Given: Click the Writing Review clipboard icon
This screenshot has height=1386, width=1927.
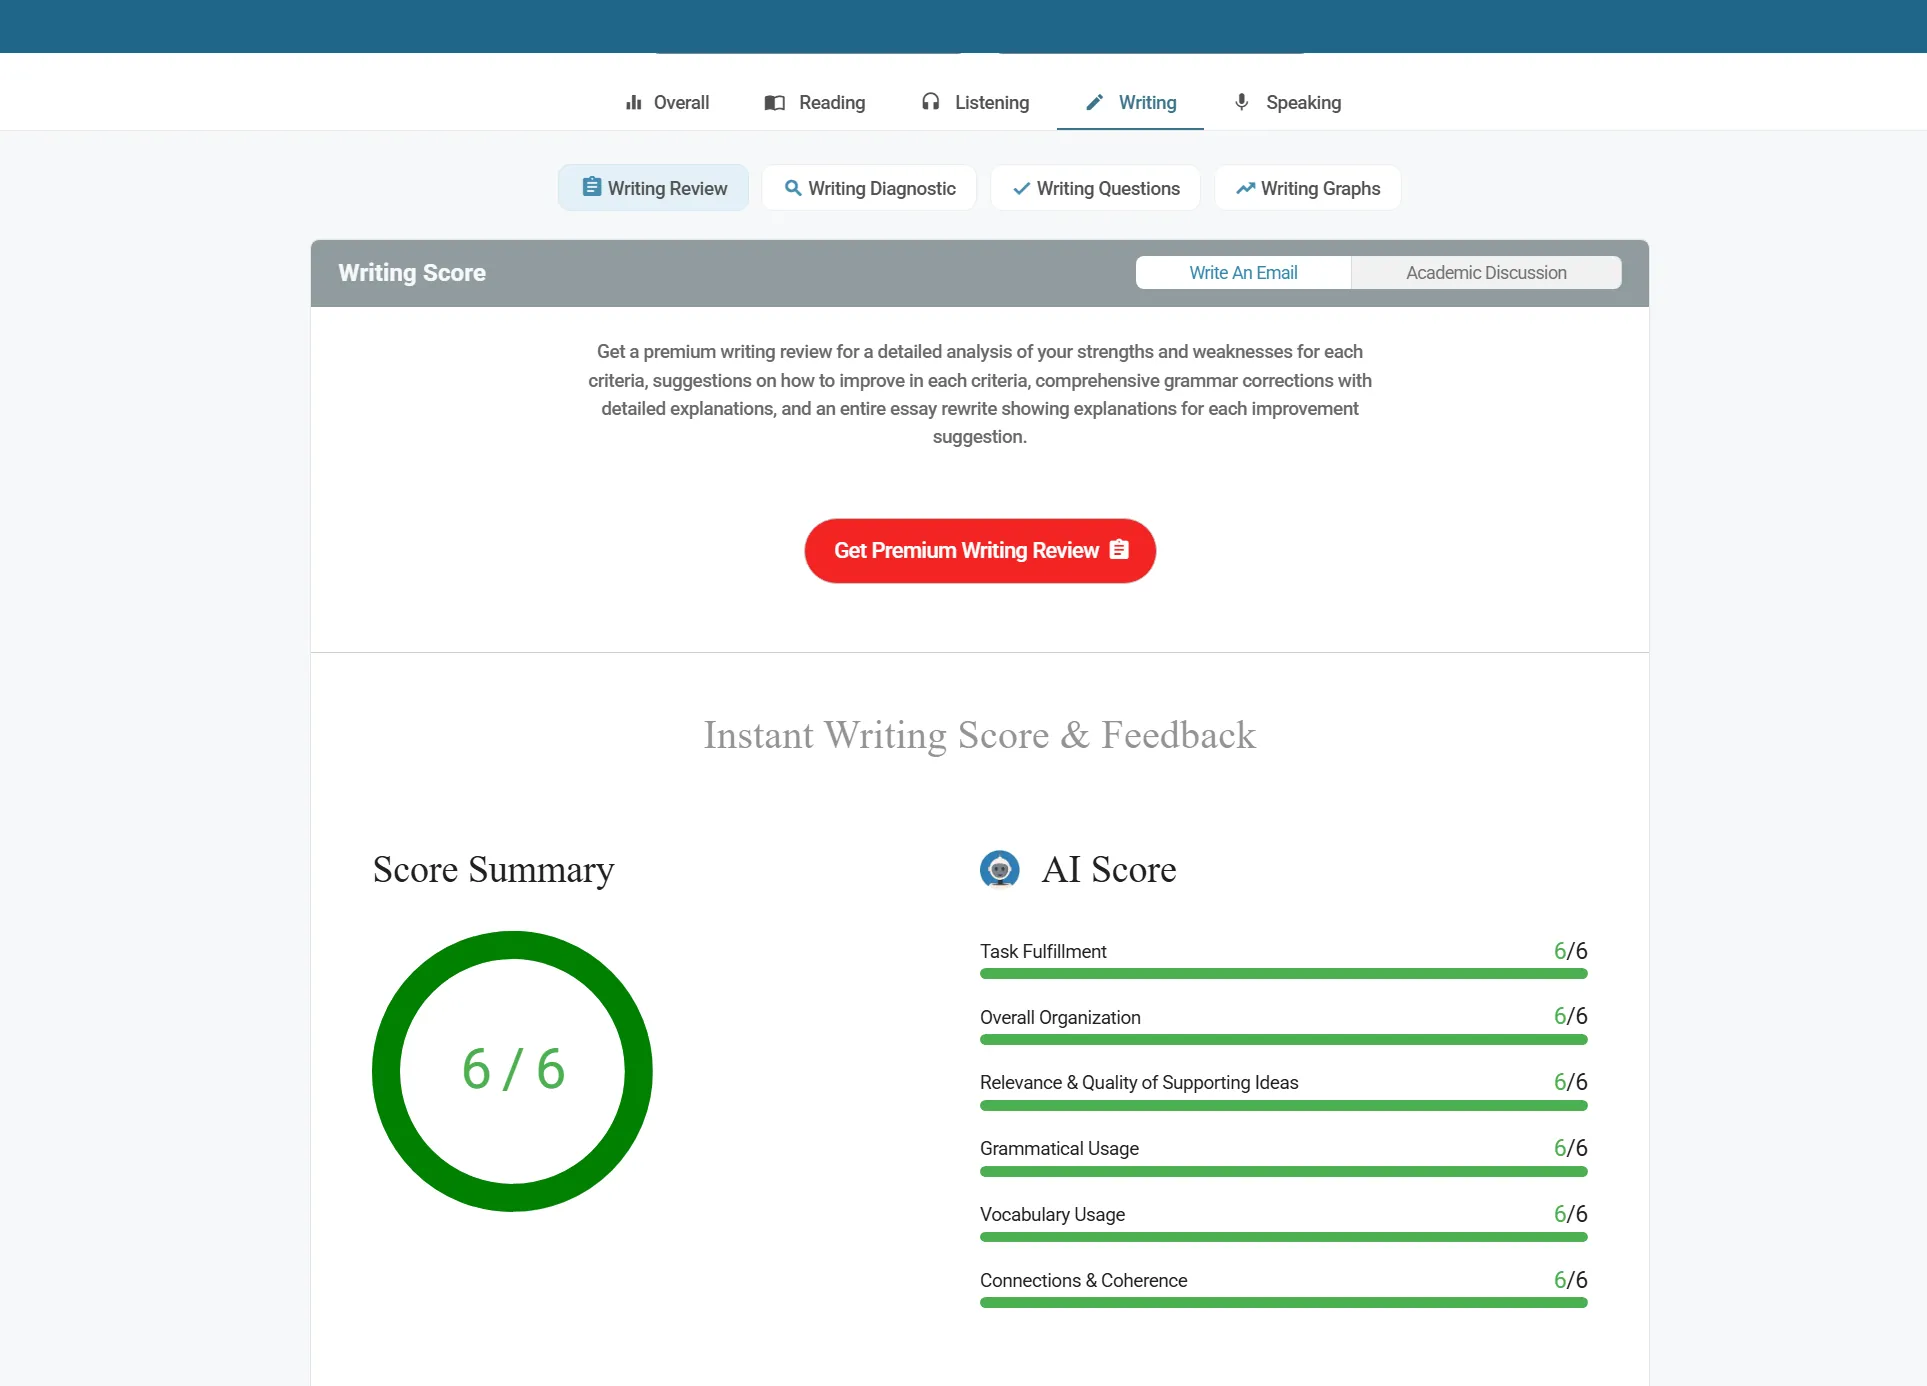Looking at the screenshot, I should 591,187.
